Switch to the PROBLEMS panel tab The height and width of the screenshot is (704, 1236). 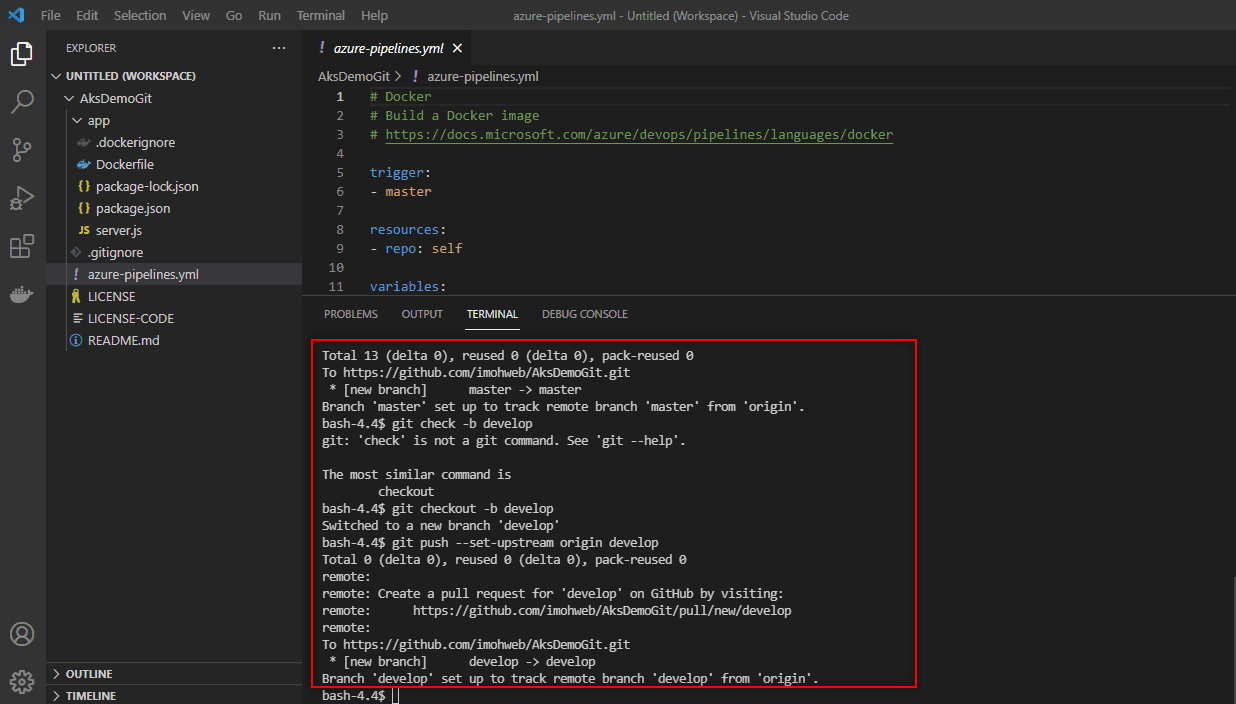coord(351,314)
